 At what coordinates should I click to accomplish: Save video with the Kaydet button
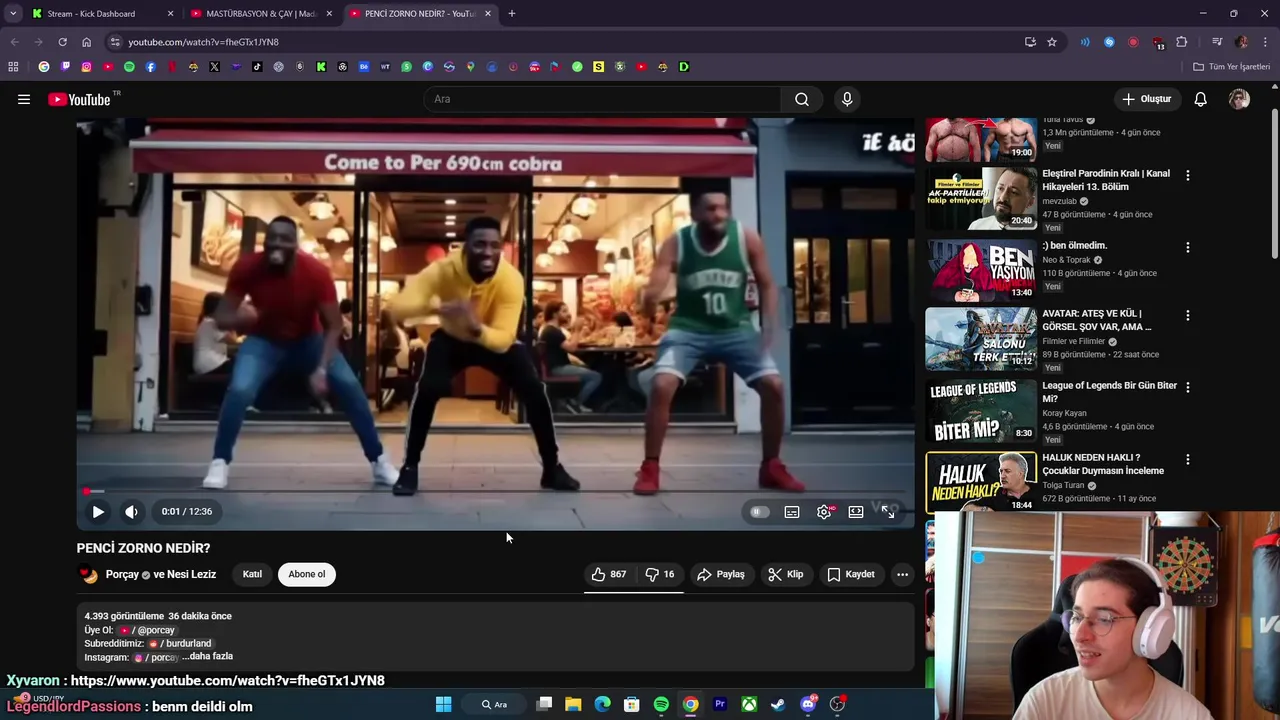[x=851, y=574]
